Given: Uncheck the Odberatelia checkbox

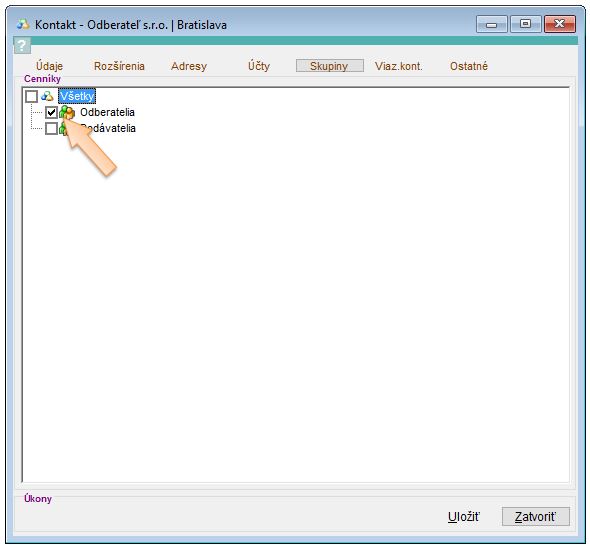Looking at the screenshot, I should click(x=51, y=112).
